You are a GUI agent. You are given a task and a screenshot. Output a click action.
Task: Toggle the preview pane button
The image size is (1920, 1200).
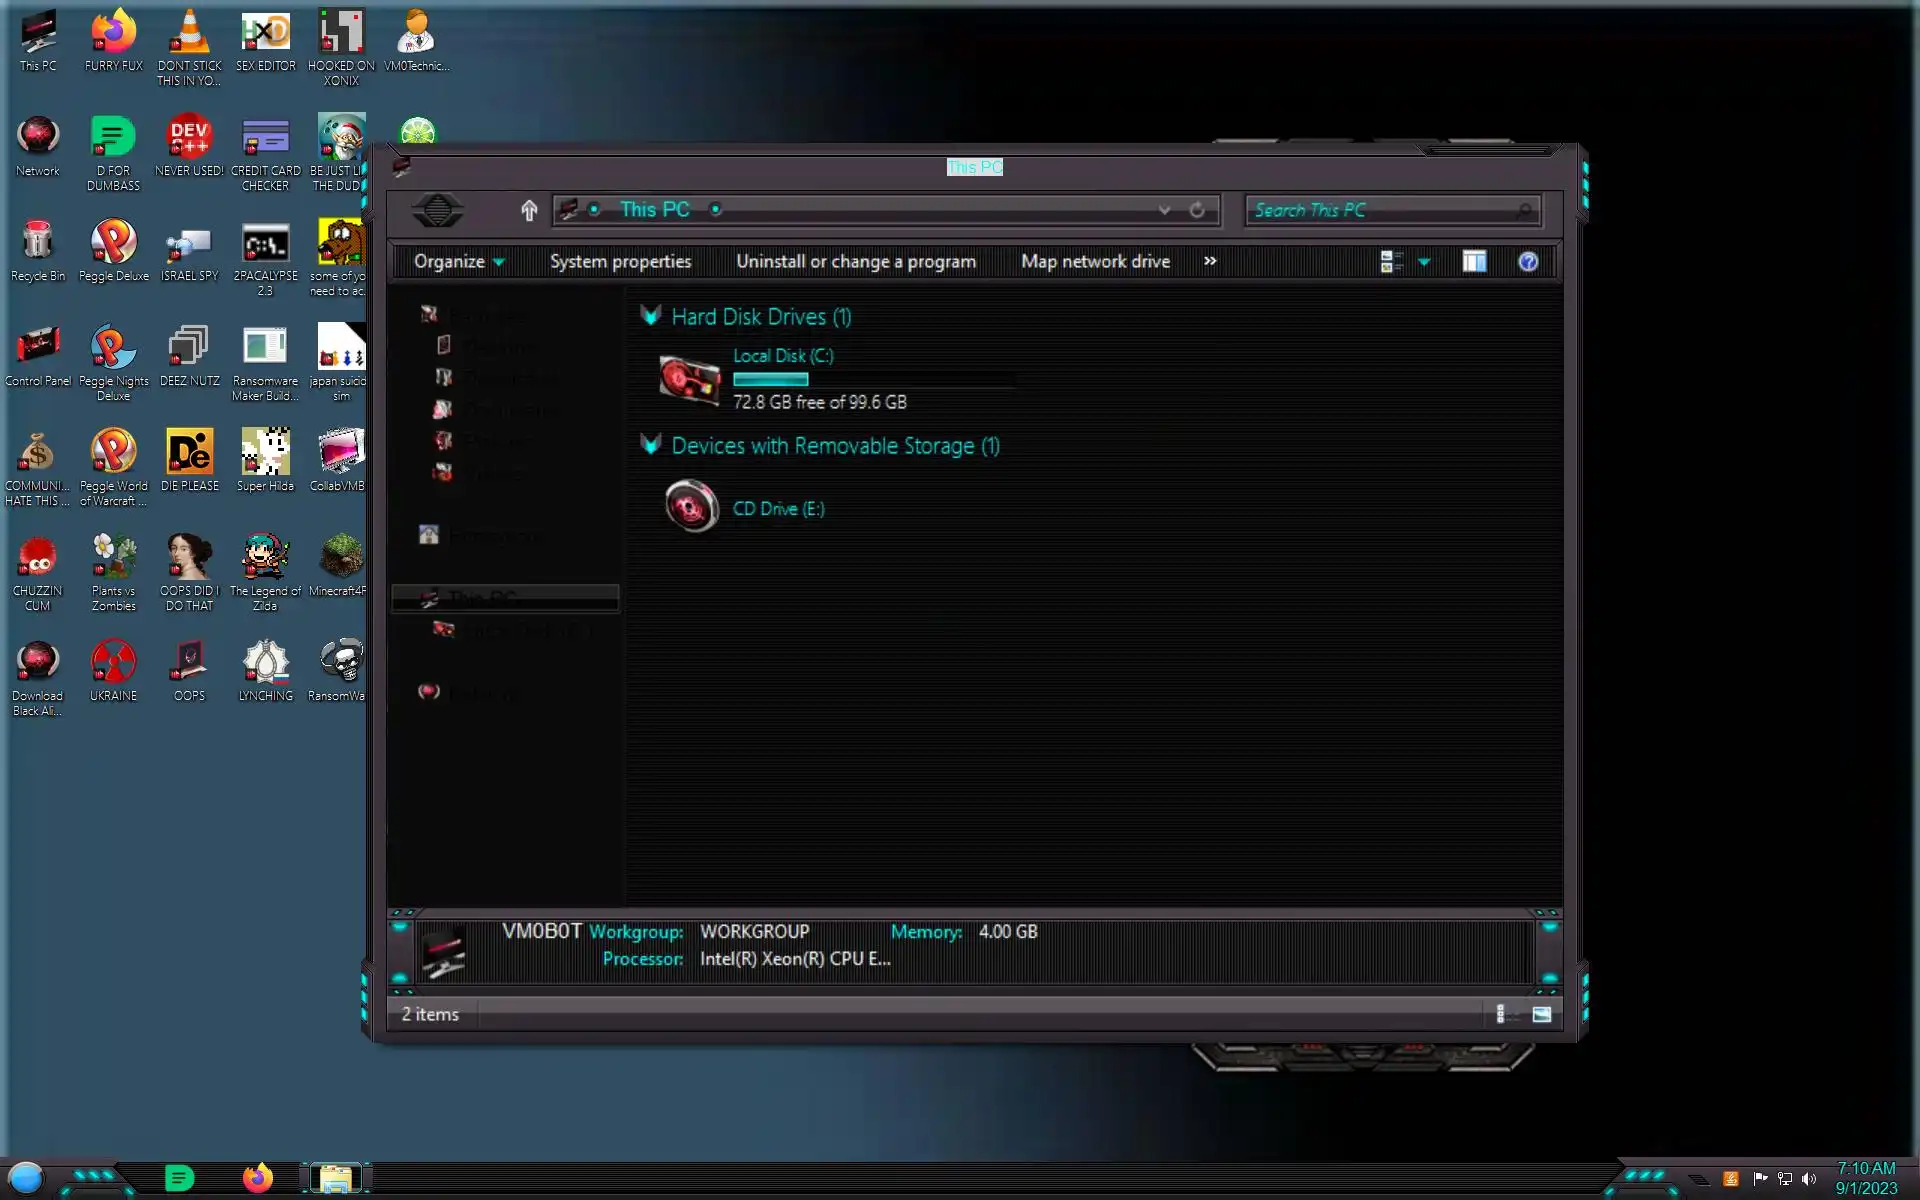[1474, 262]
